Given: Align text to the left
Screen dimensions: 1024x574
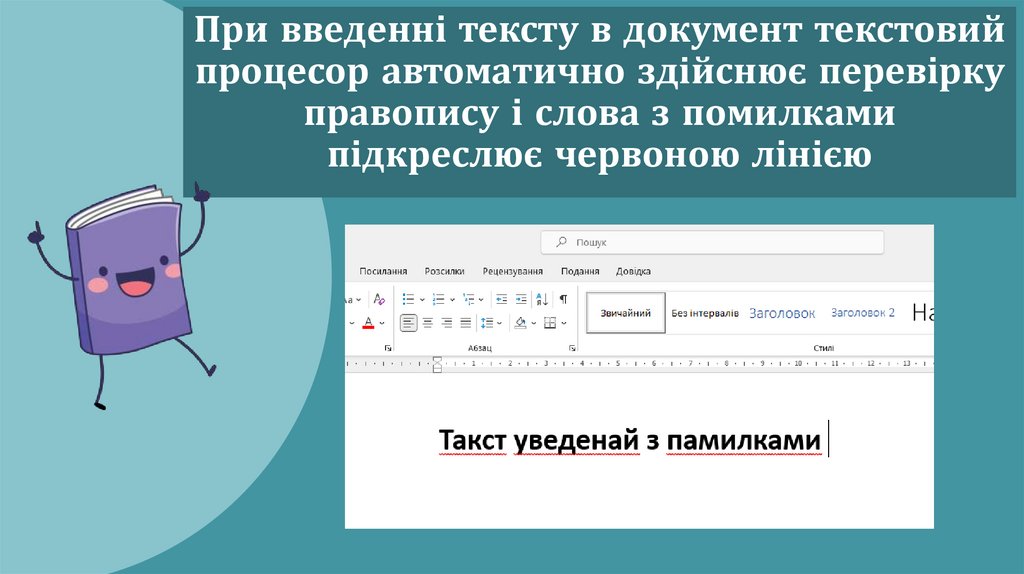Looking at the screenshot, I should [x=408, y=323].
